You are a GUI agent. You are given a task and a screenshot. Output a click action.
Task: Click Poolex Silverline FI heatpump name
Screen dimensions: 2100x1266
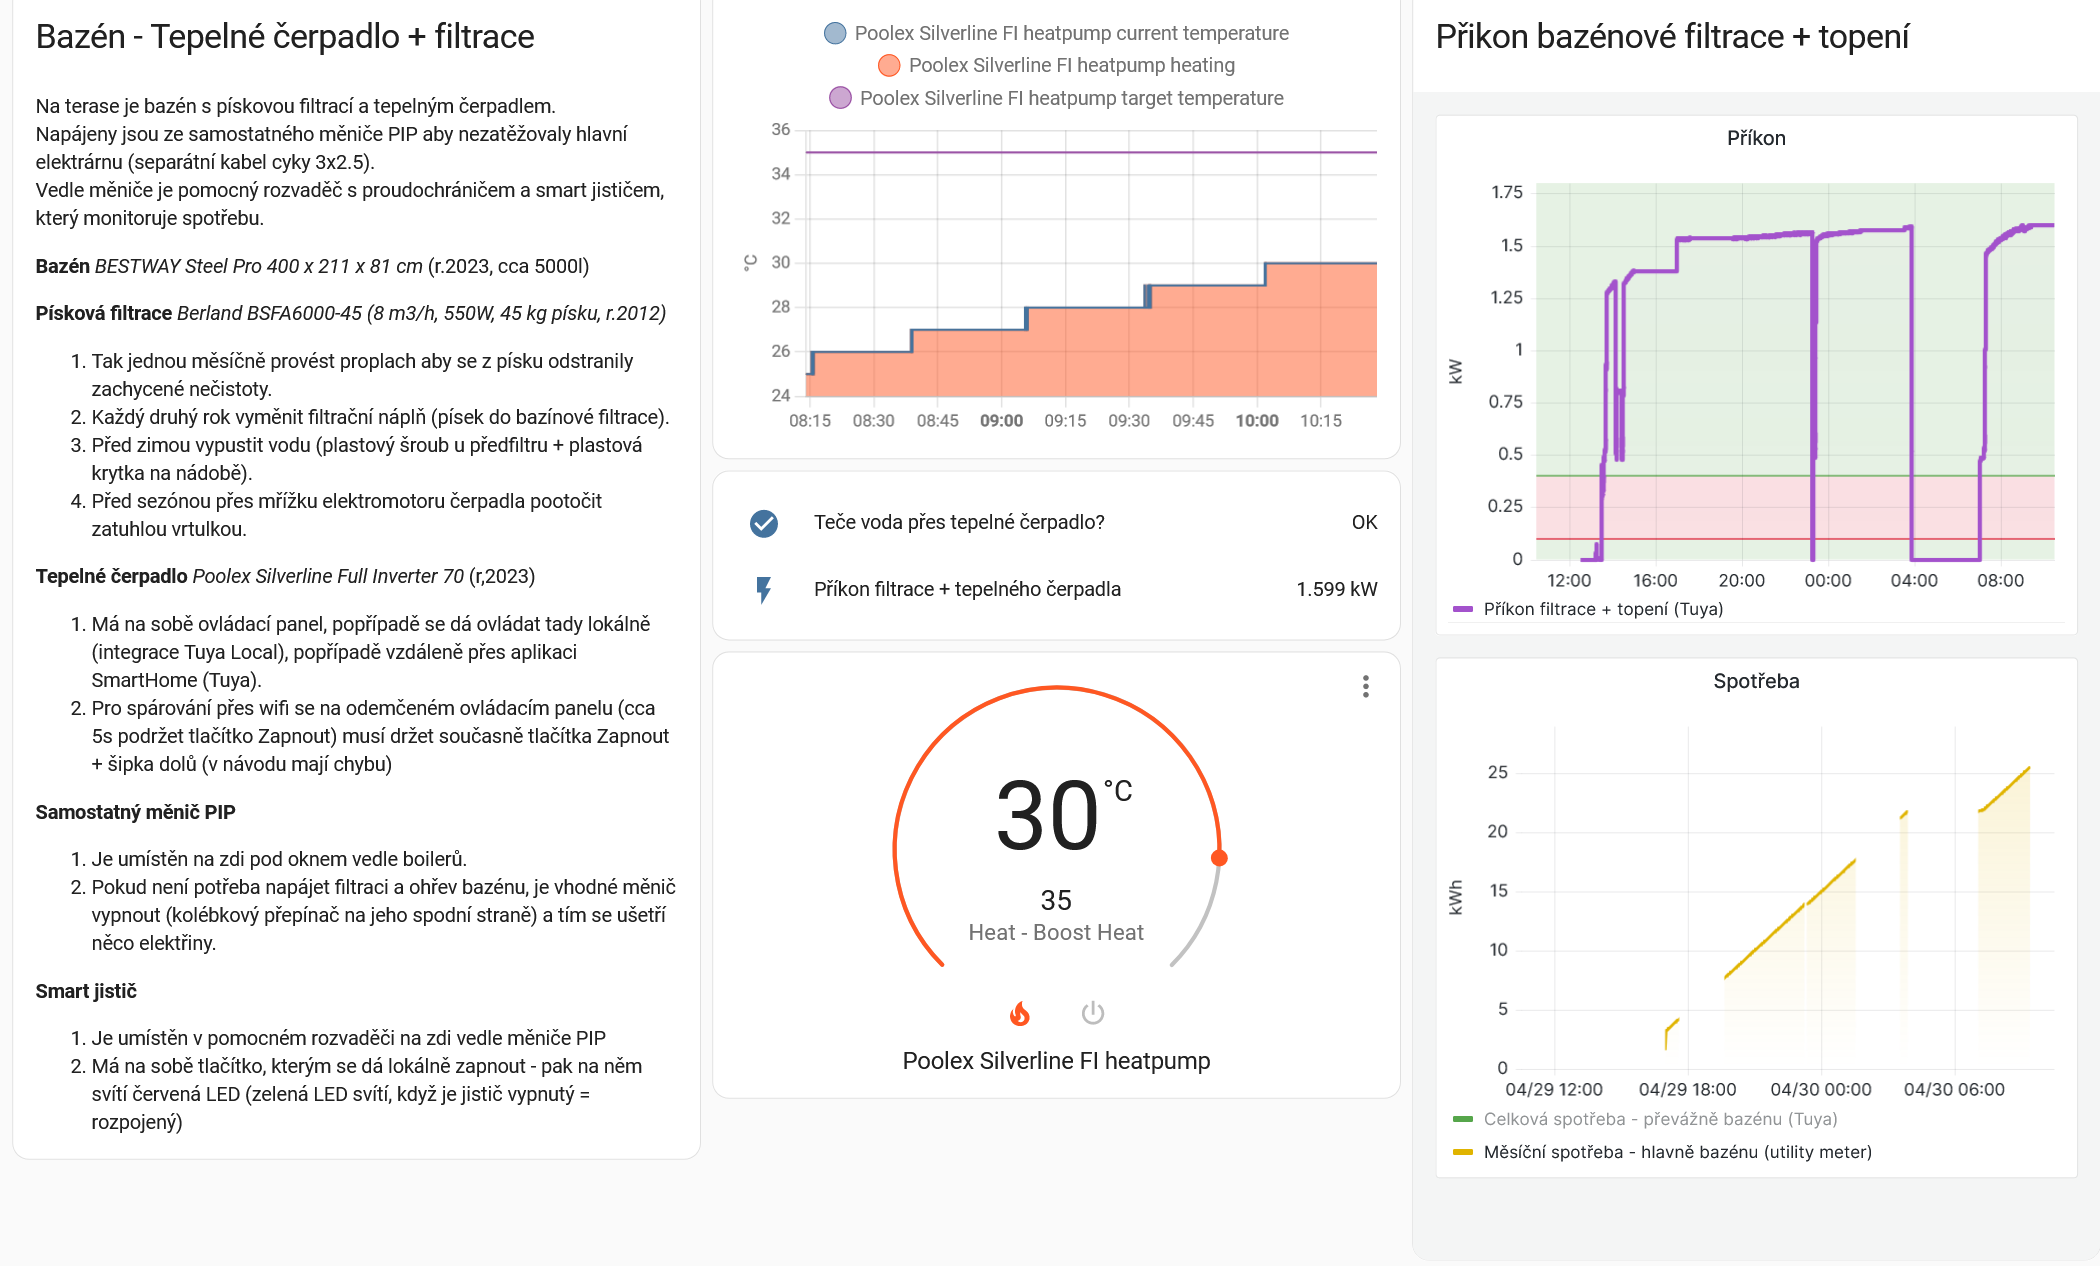coord(1056,1061)
